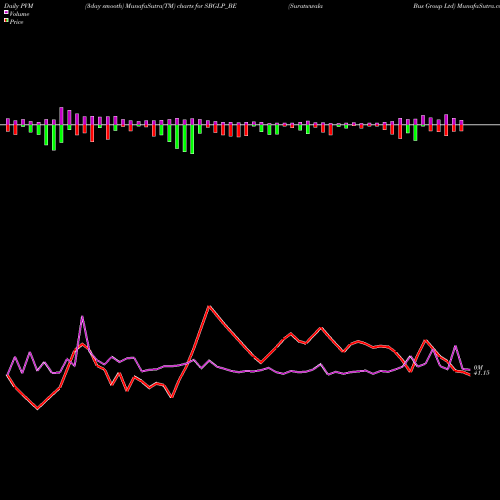This screenshot has width=500, height=500.
Task: Click the tallest green bar below the baseline
Action: pyautogui.click(x=192, y=139)
